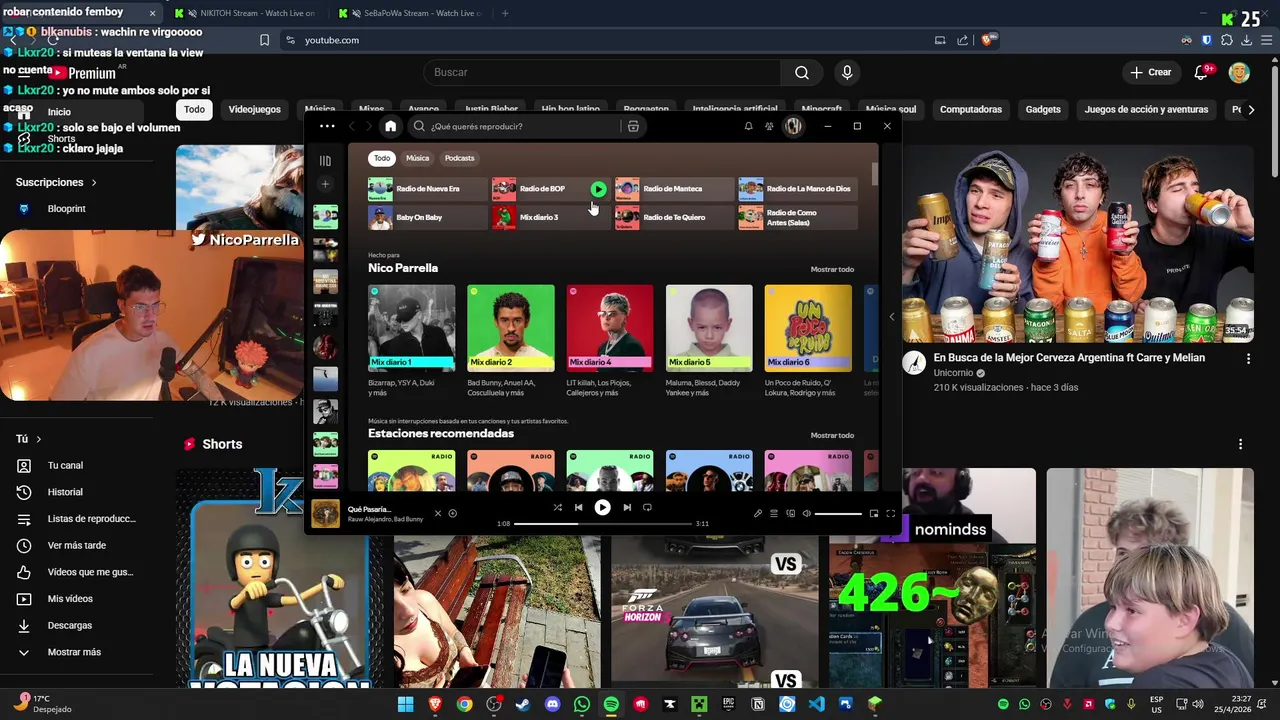The height and width of the screenshot is (720, 1280).
Task: Toggle repeat in Spotify player
Action: tap(647, 508)
